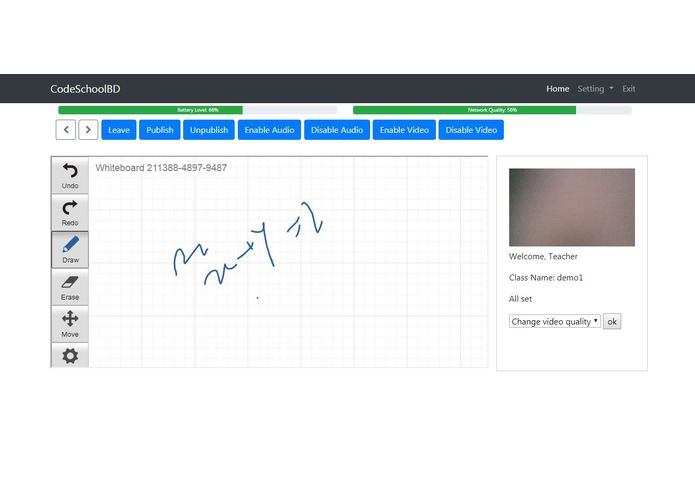Viewport: 695px width, 494px height.
Task: Click Enable Video button
Action: [x=404, y=130]
